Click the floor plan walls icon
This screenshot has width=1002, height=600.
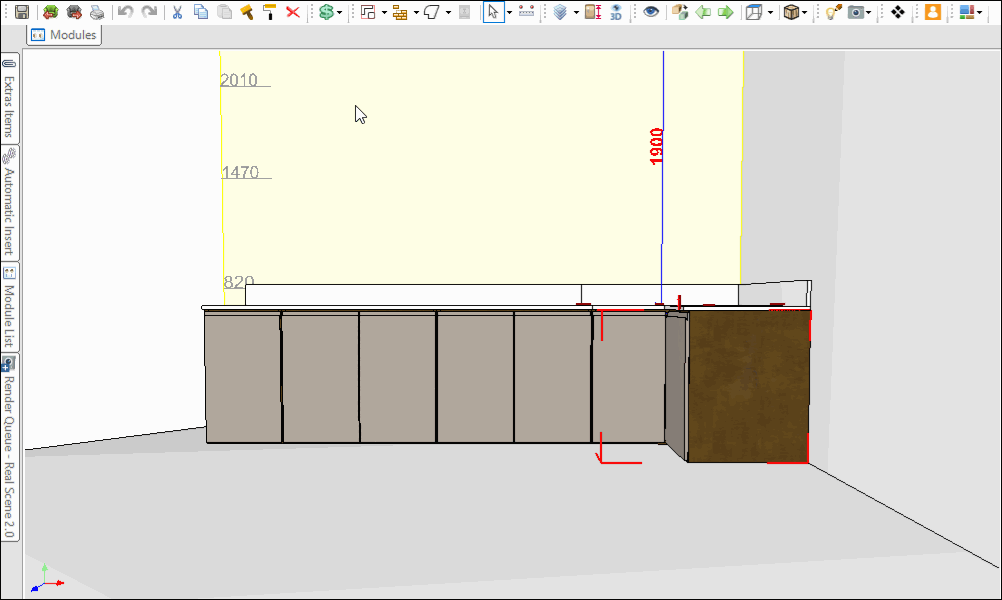pos(368,12)
